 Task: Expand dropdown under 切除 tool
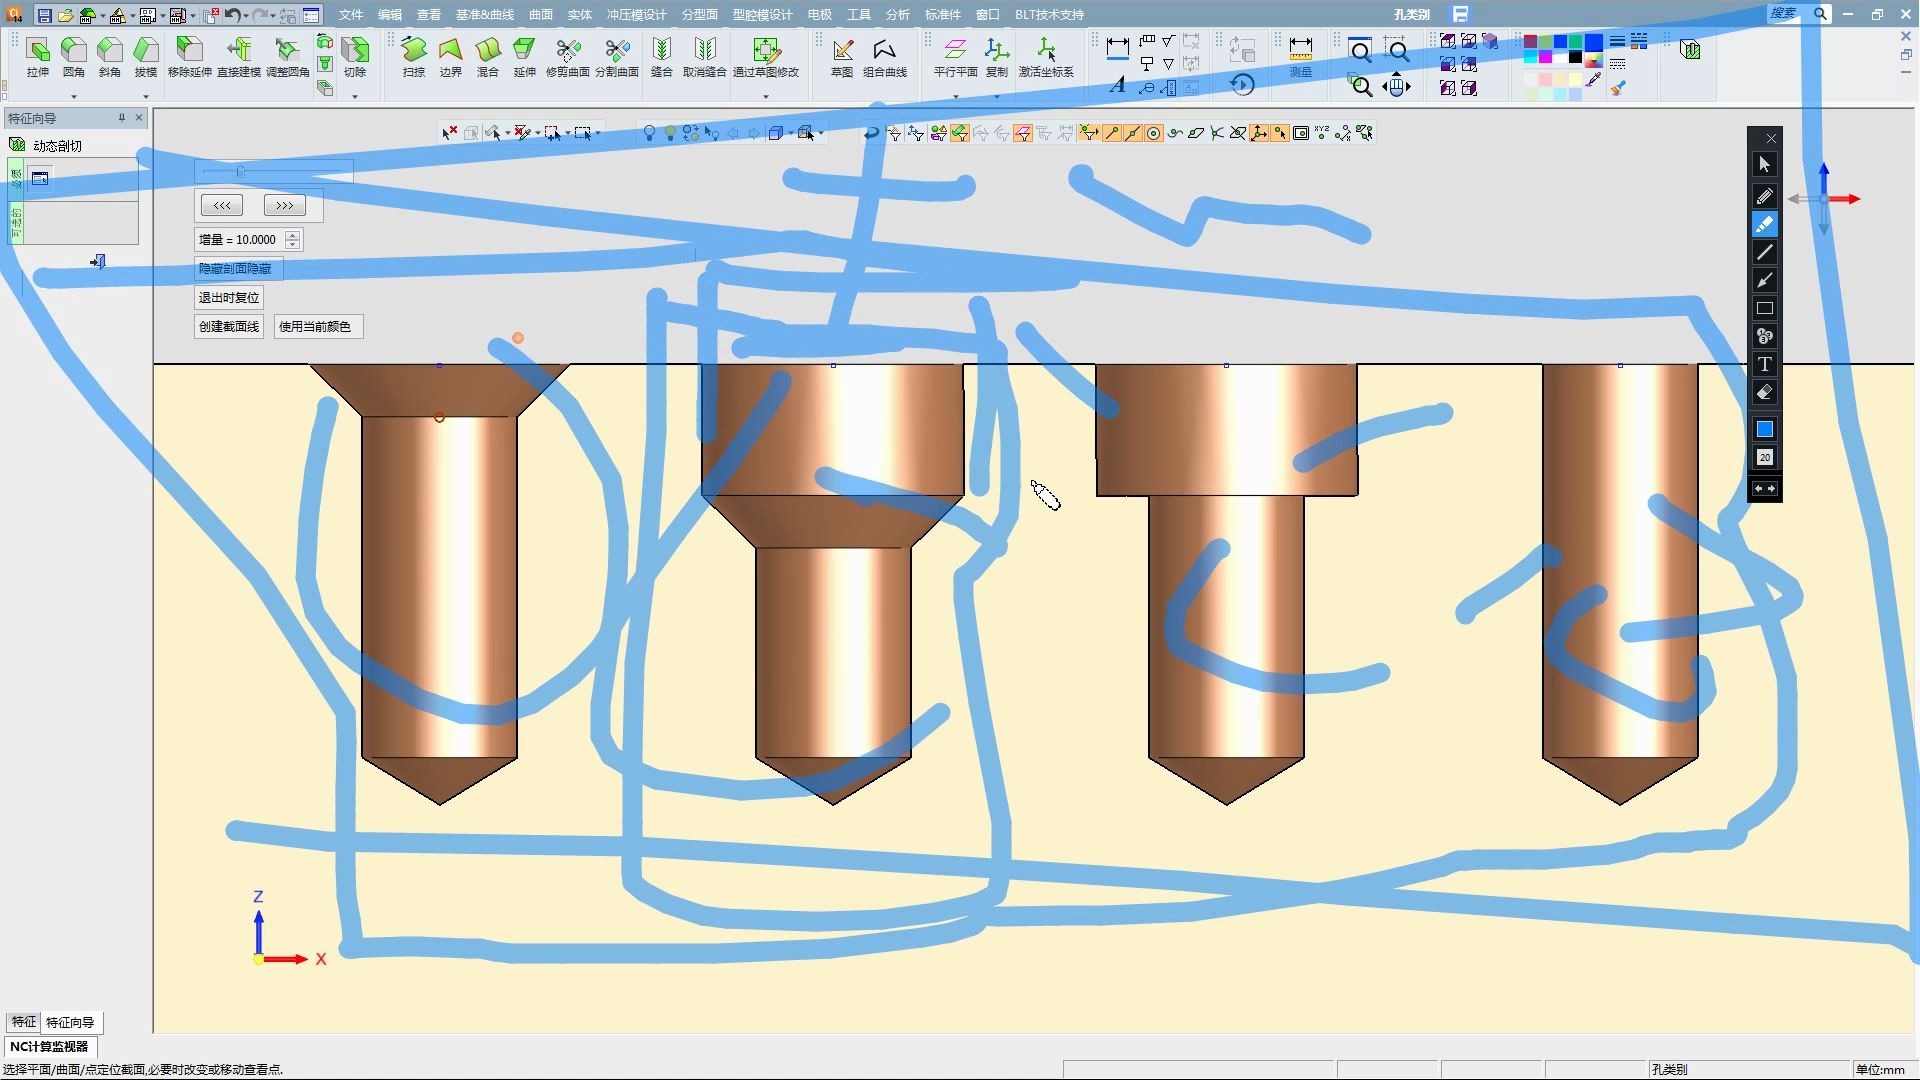355,97
